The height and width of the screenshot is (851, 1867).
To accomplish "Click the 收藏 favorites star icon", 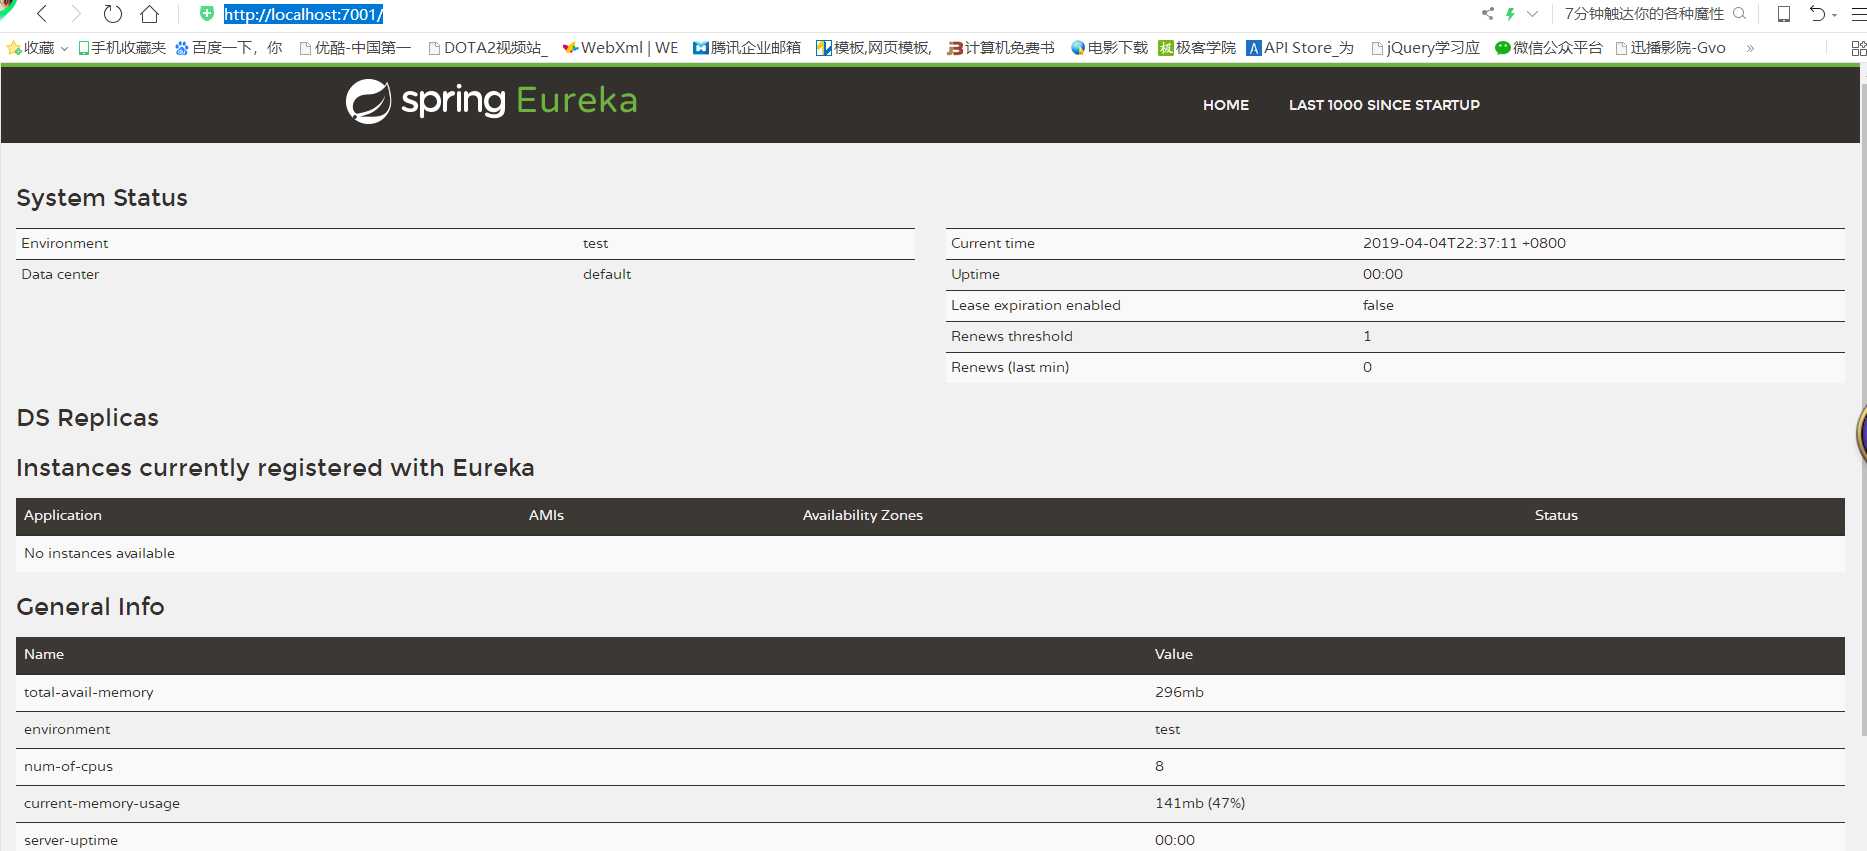I will (14, 48).
